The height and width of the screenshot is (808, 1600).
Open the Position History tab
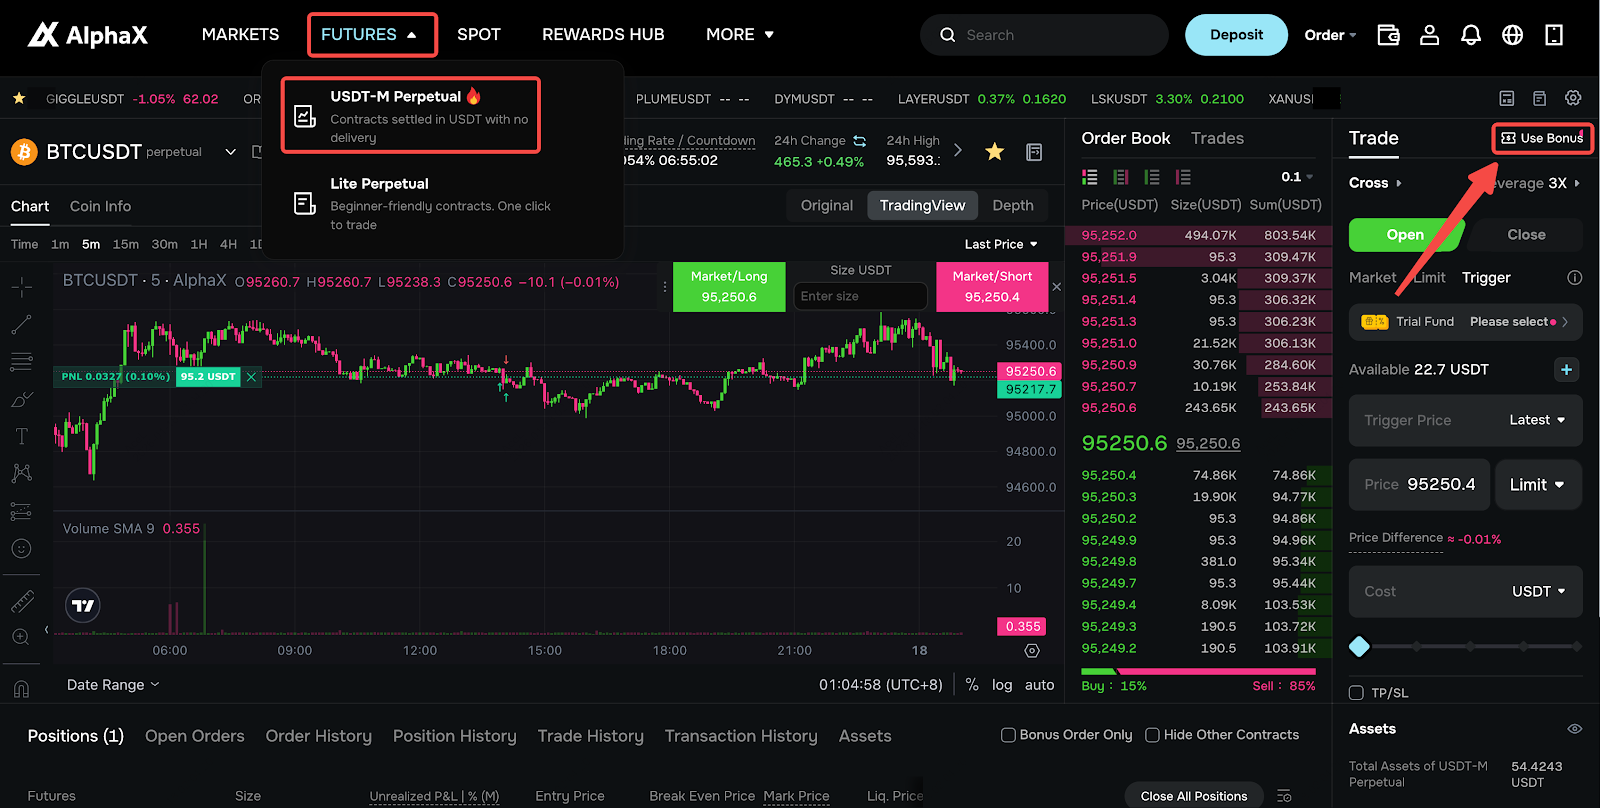(454, 736)
